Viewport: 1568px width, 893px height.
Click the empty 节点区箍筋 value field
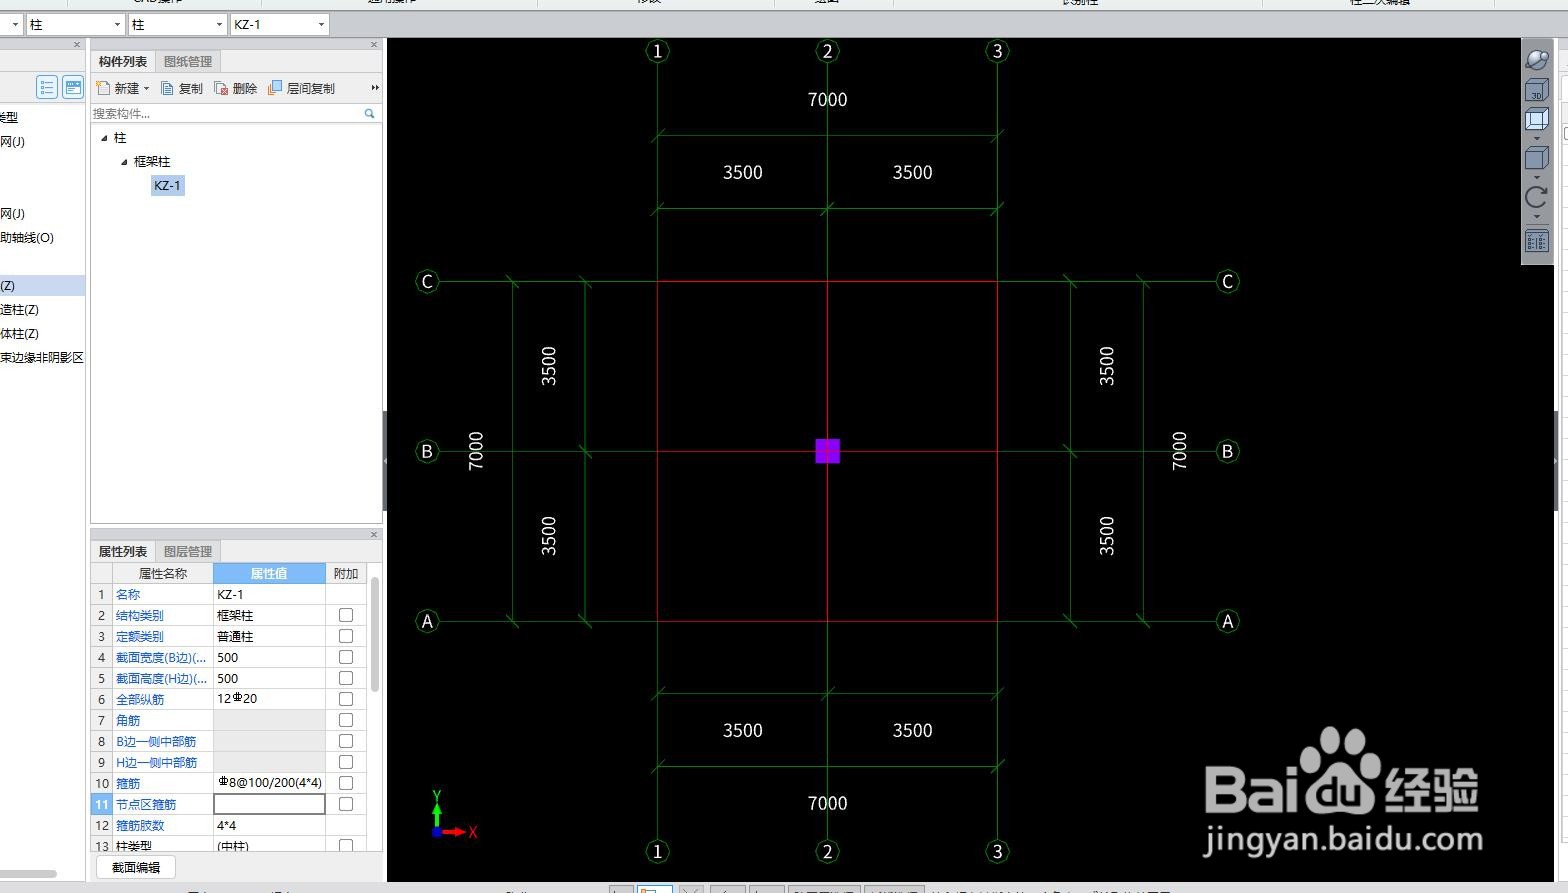tap(269, 804)
